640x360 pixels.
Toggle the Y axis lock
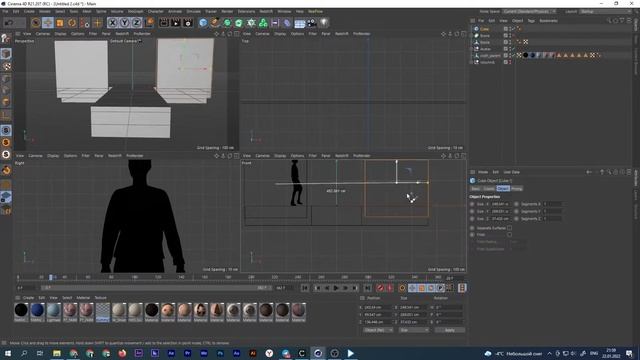click(124, 23)
